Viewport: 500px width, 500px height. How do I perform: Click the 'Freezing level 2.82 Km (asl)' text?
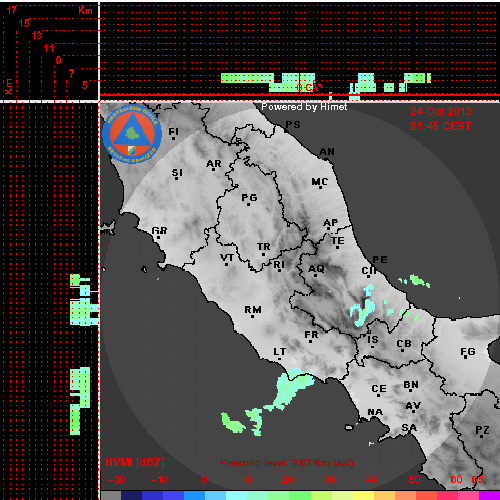click(287, 463)
